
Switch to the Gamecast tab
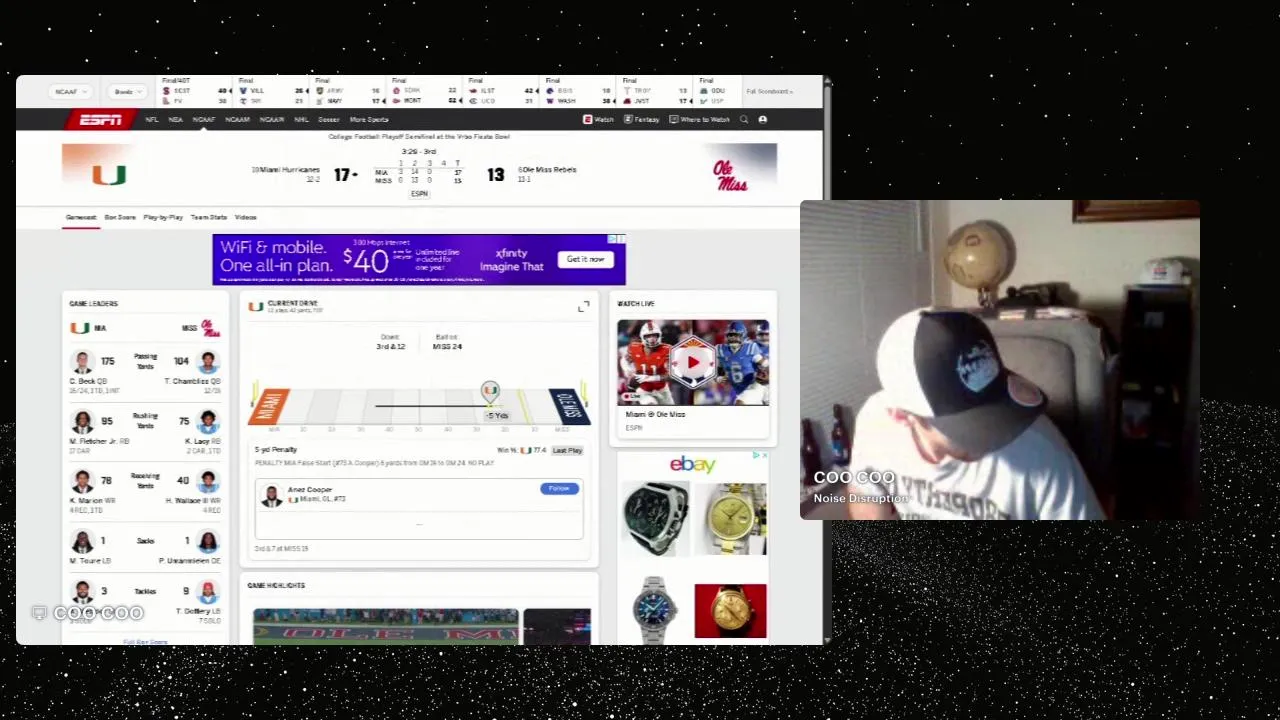pyautogui.click(x=81, y=217)
